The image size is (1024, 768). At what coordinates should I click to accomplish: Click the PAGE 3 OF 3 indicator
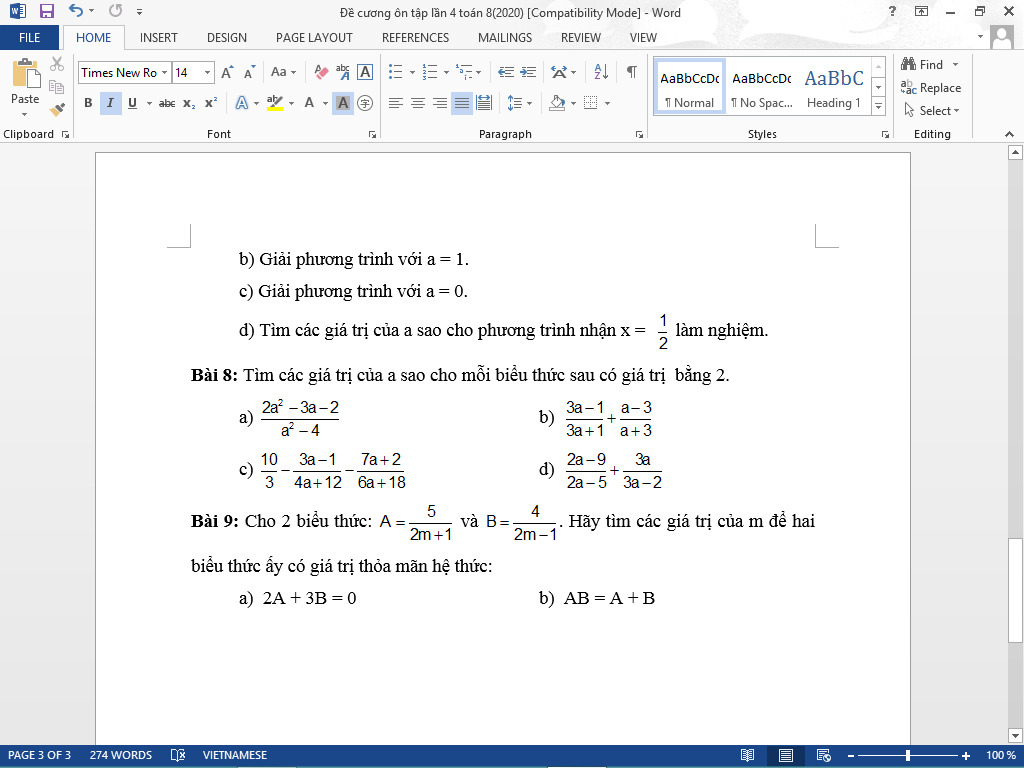[x=39, y=756]
